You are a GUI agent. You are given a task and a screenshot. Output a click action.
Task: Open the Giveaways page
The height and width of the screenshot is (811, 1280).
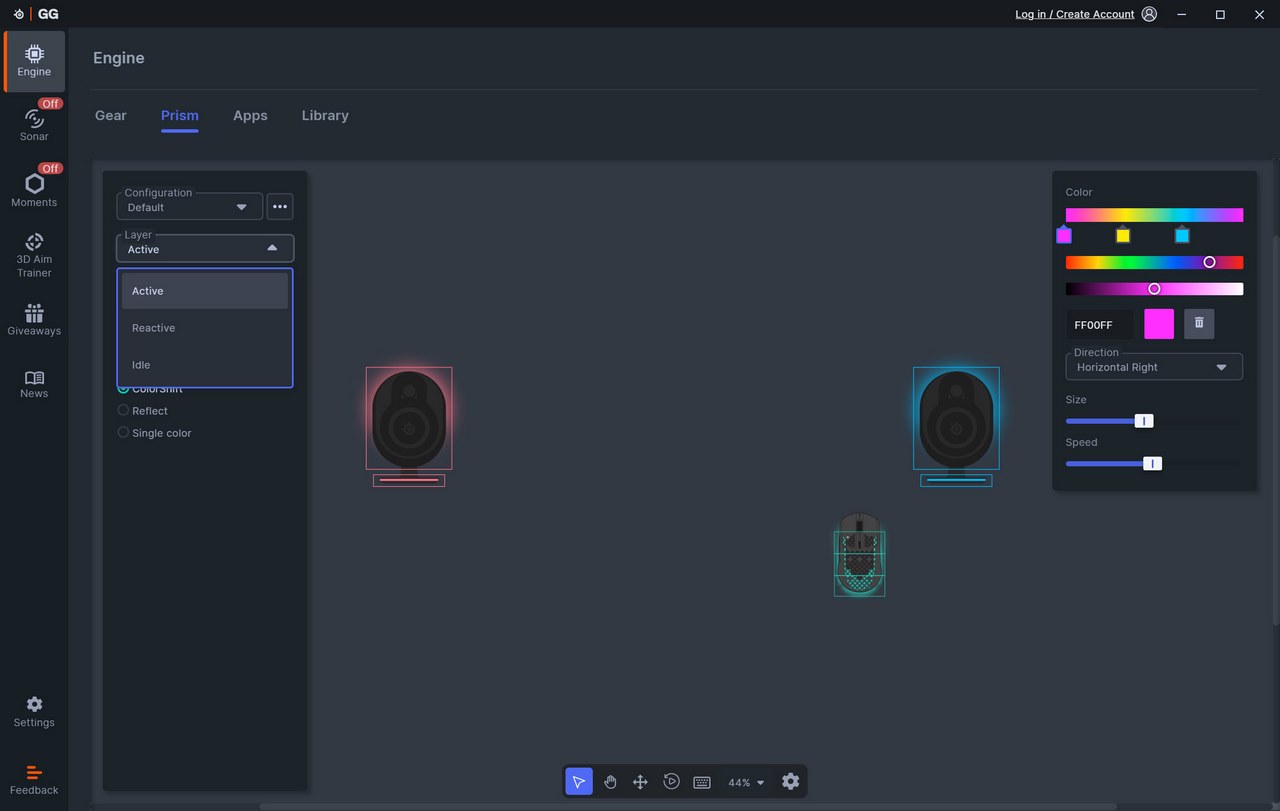(34, 320)
